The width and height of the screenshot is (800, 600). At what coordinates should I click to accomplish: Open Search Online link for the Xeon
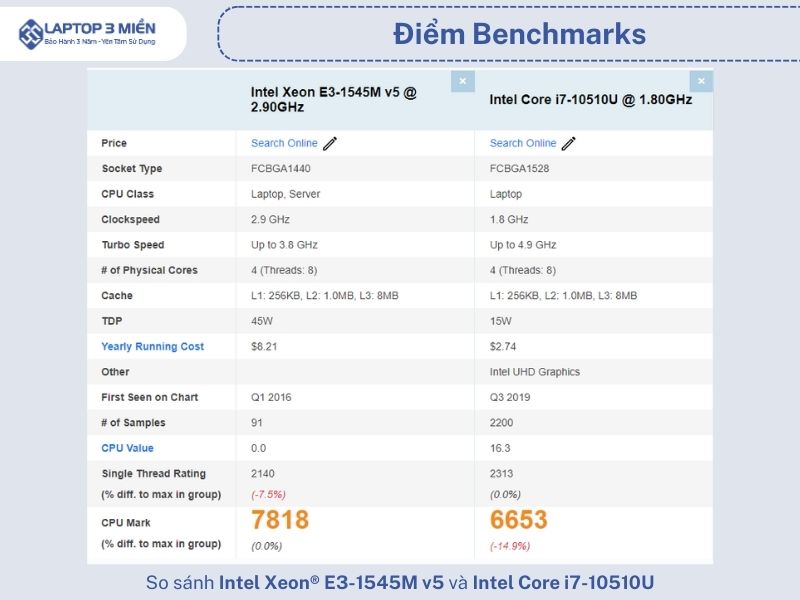click(284, 143)
